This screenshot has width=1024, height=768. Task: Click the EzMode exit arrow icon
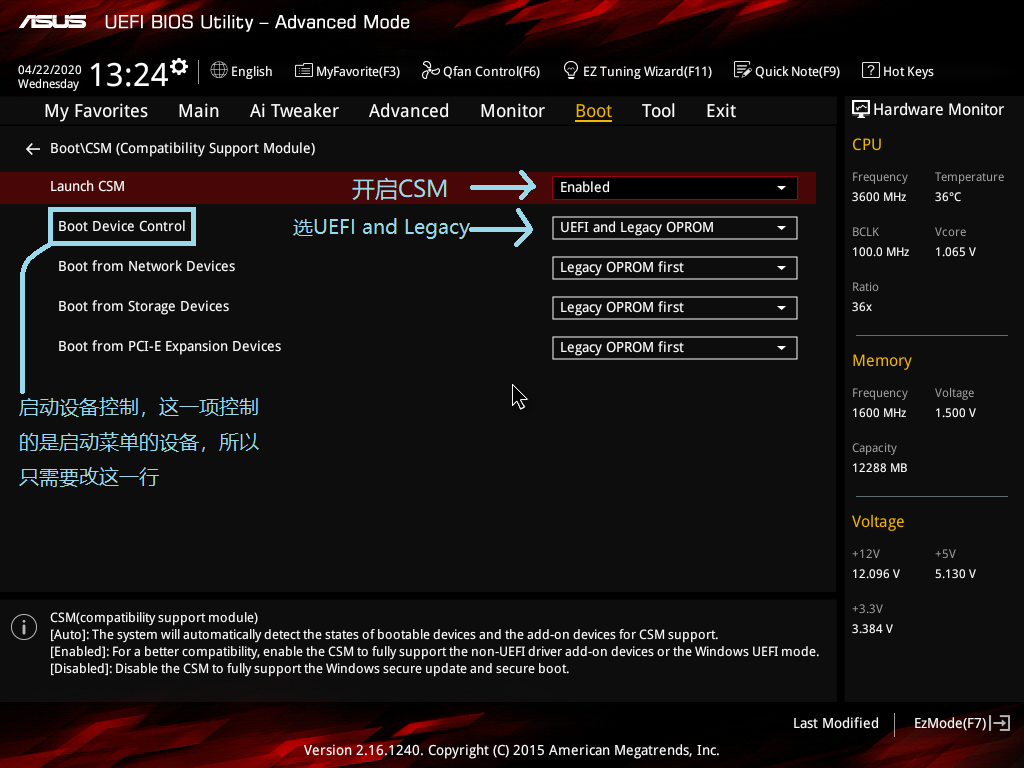click(x=1000, y=723)
